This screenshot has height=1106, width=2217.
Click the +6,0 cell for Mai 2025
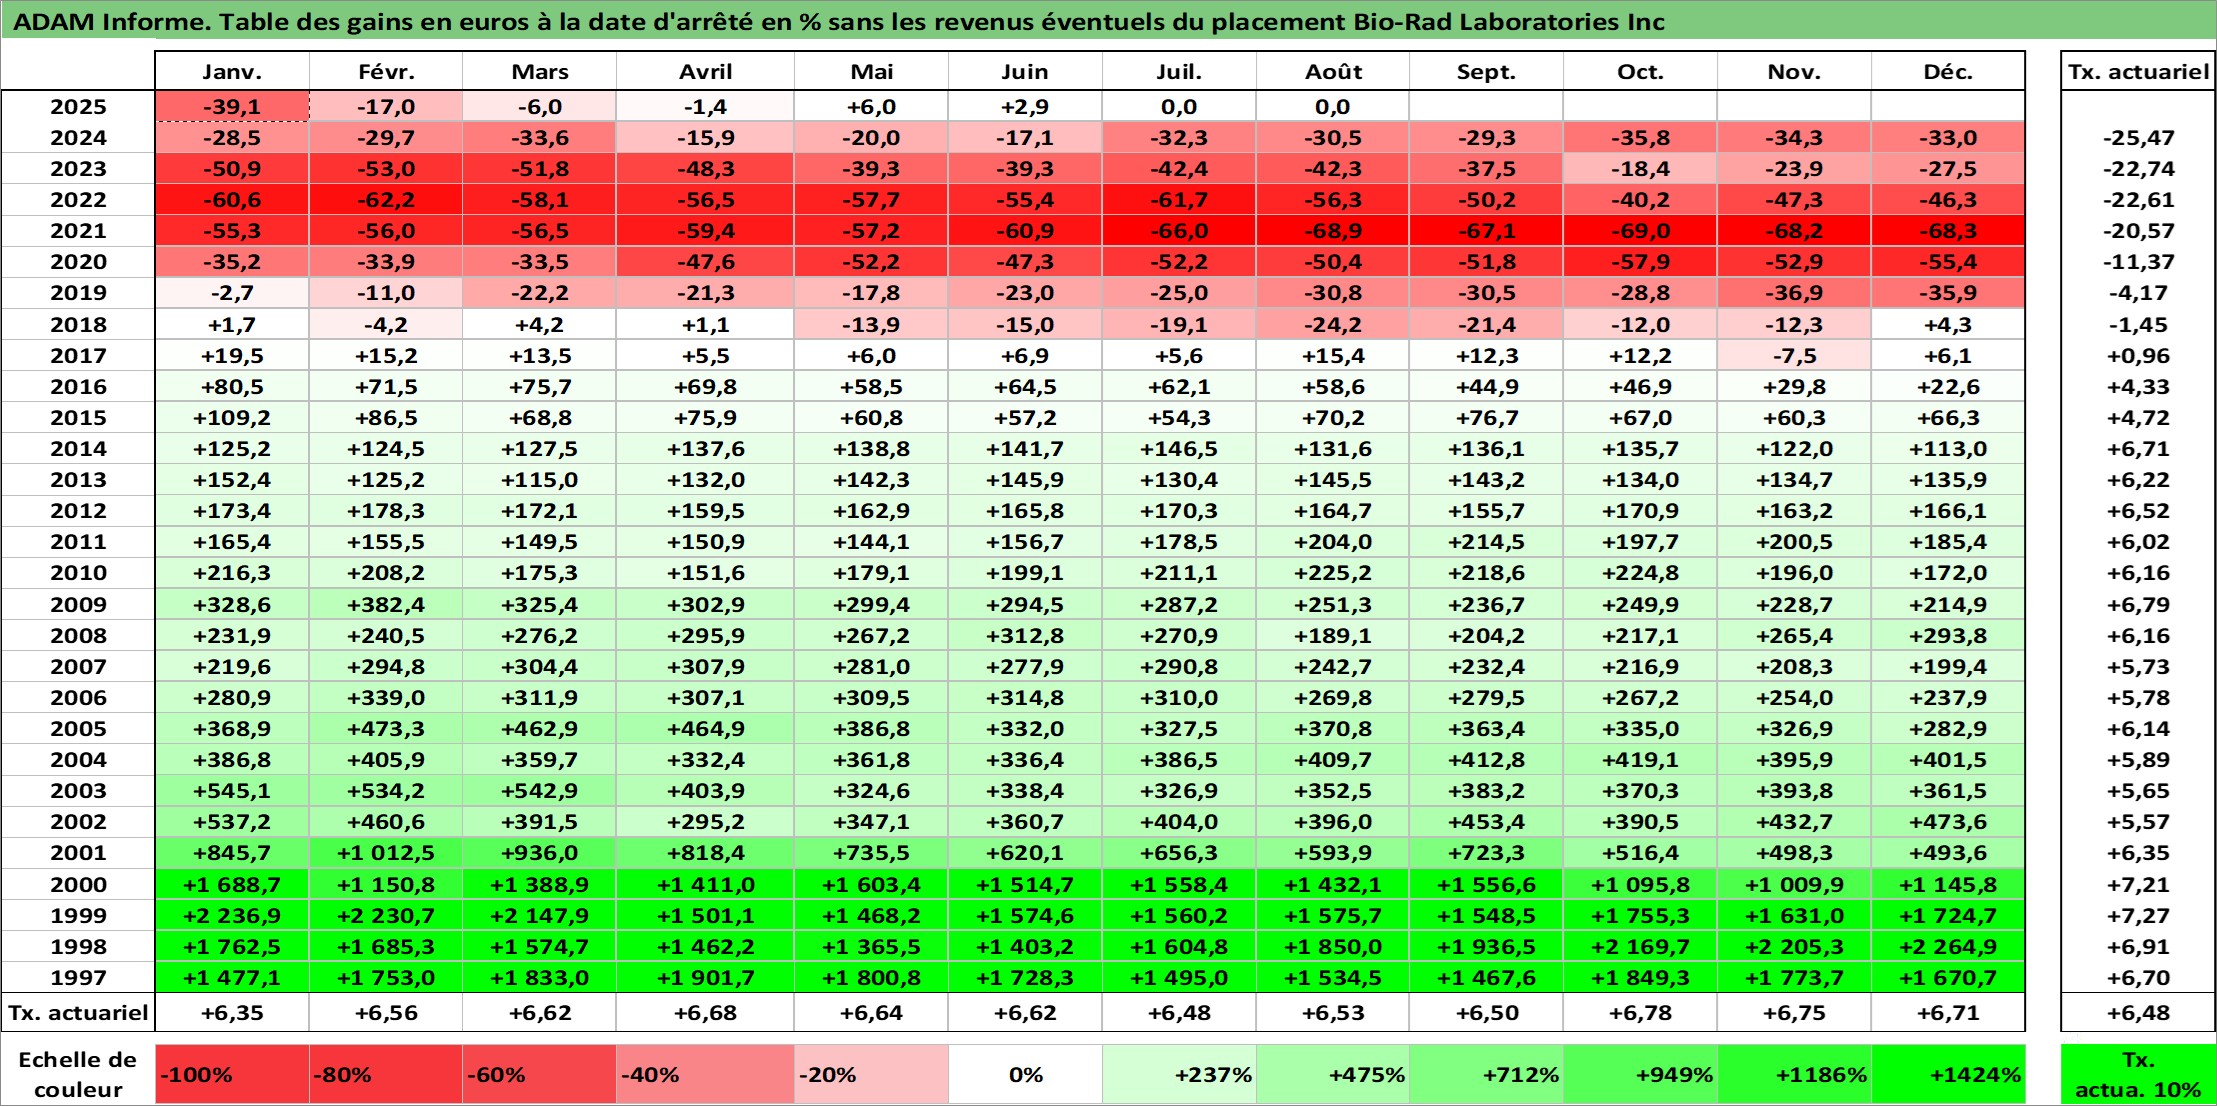coord(871,107)
